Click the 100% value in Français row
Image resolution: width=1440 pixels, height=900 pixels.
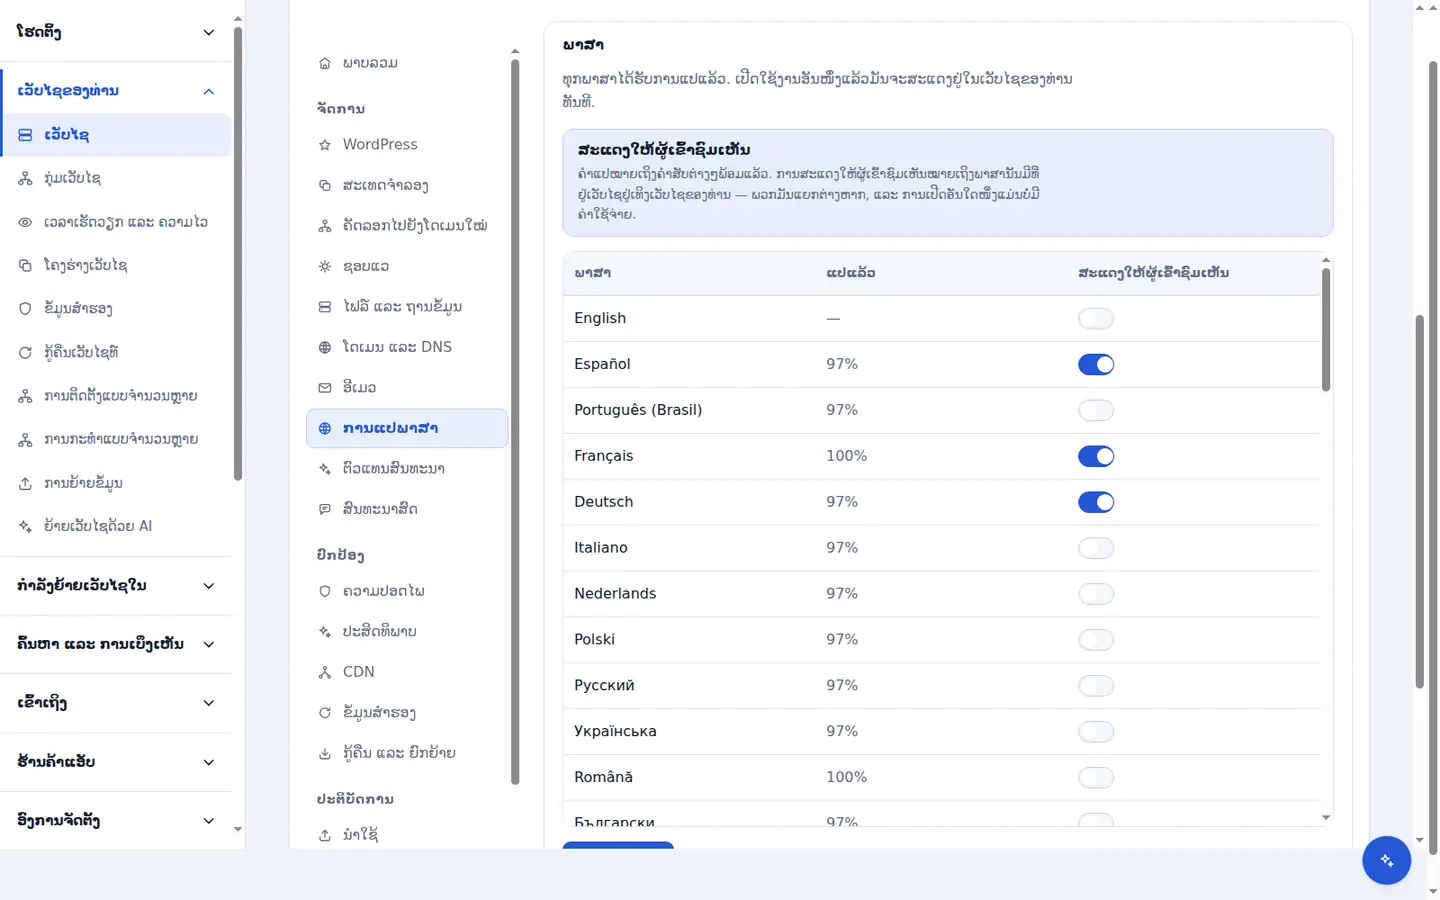pos(846,456)
